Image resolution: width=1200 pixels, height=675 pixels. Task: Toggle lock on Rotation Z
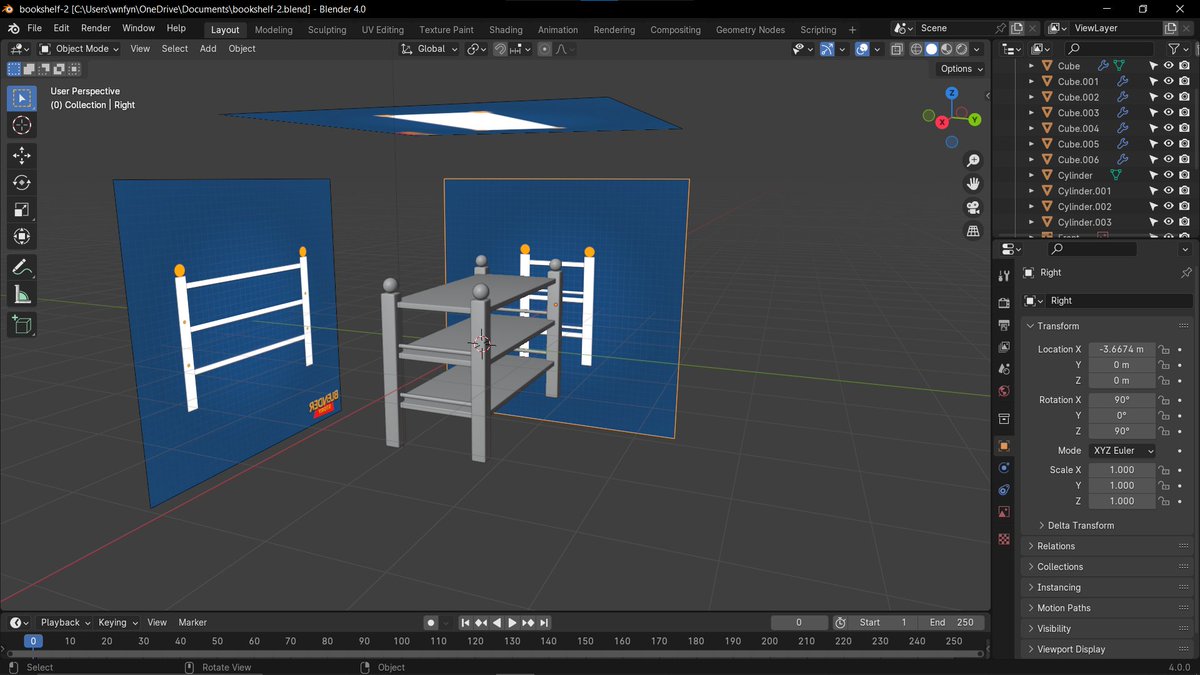coord(1164,431)
